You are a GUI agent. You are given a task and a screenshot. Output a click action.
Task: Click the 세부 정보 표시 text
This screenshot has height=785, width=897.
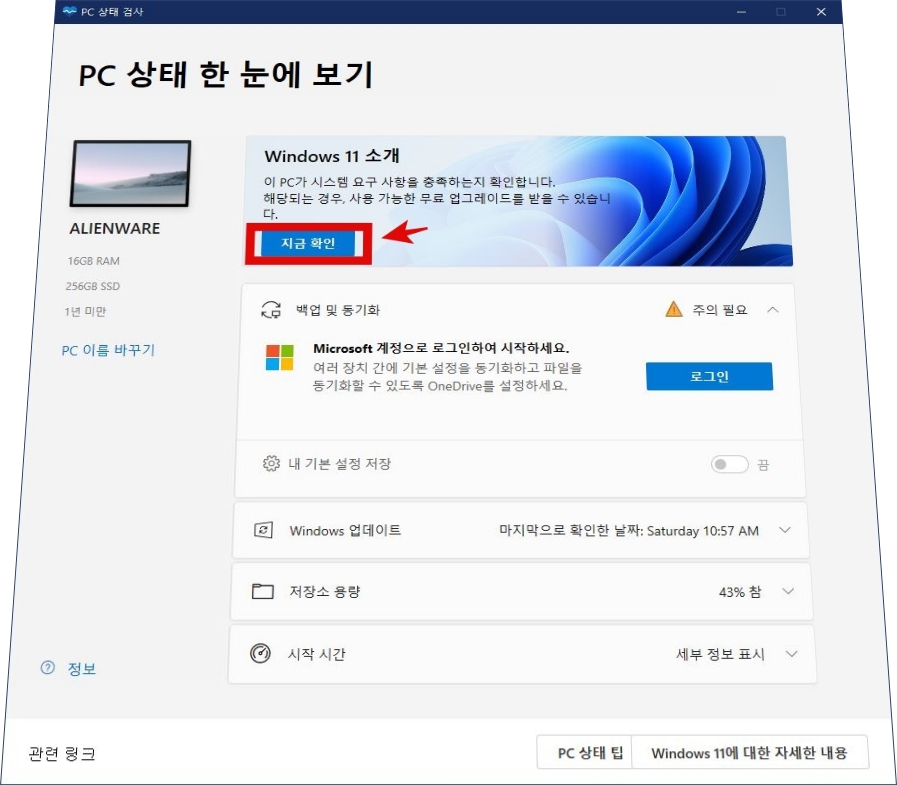(x=720, y=654)
